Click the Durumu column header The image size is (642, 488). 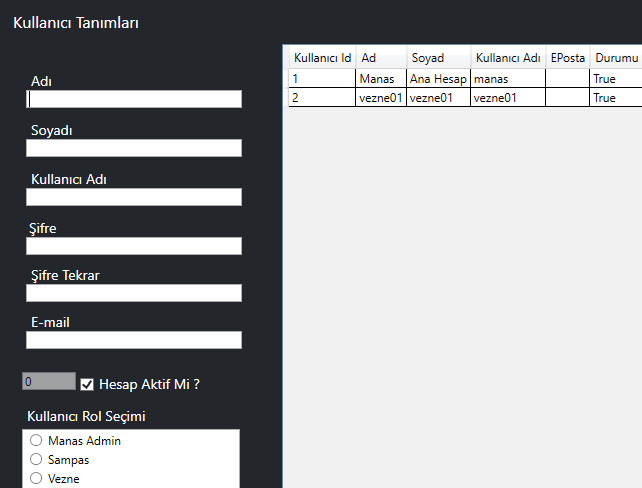click(x=616, y=58)
